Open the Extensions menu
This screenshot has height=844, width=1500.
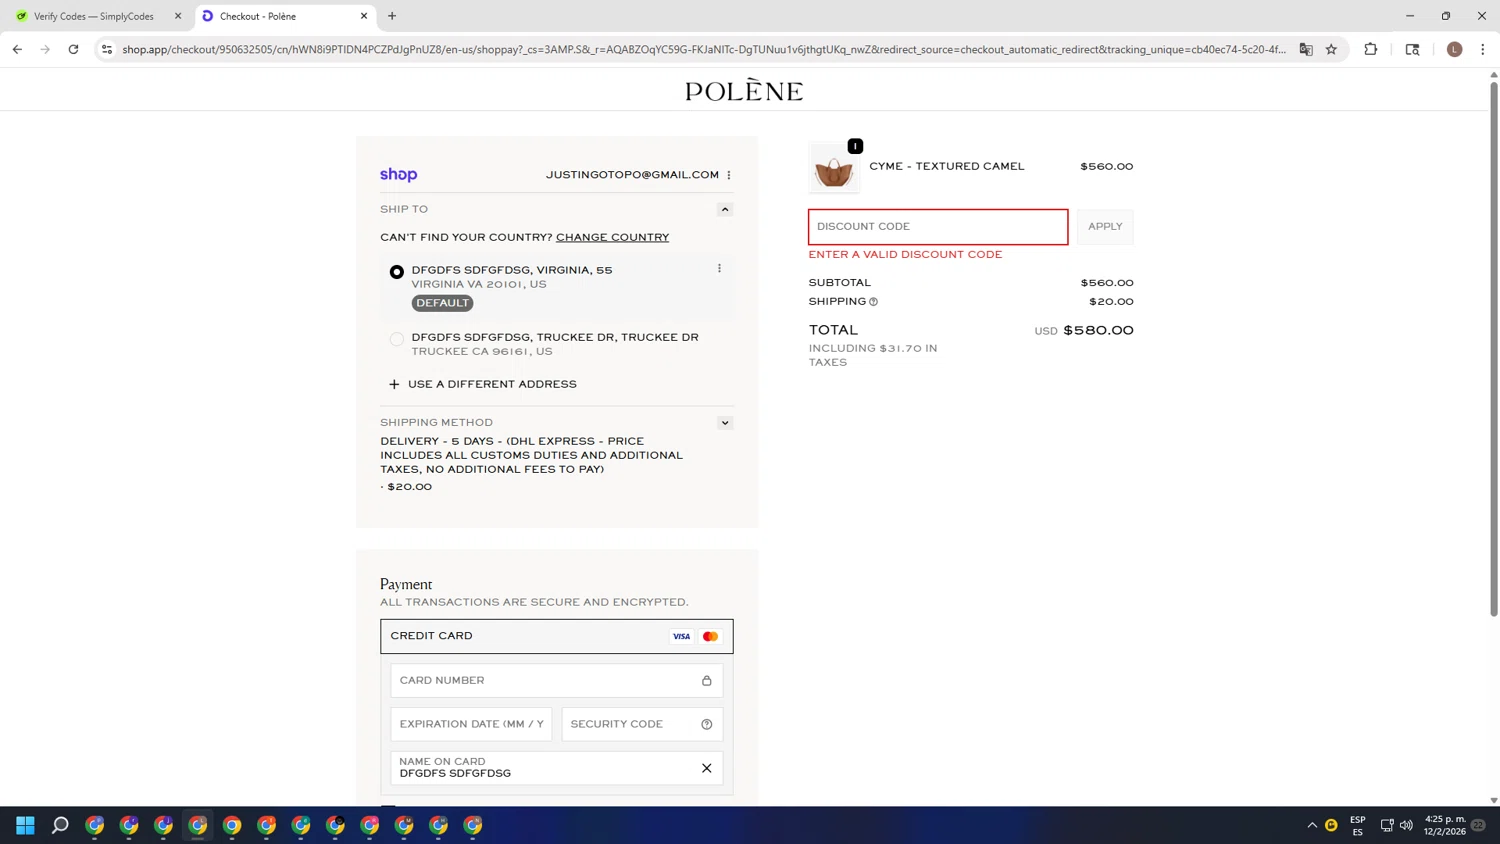(1371, 49)
